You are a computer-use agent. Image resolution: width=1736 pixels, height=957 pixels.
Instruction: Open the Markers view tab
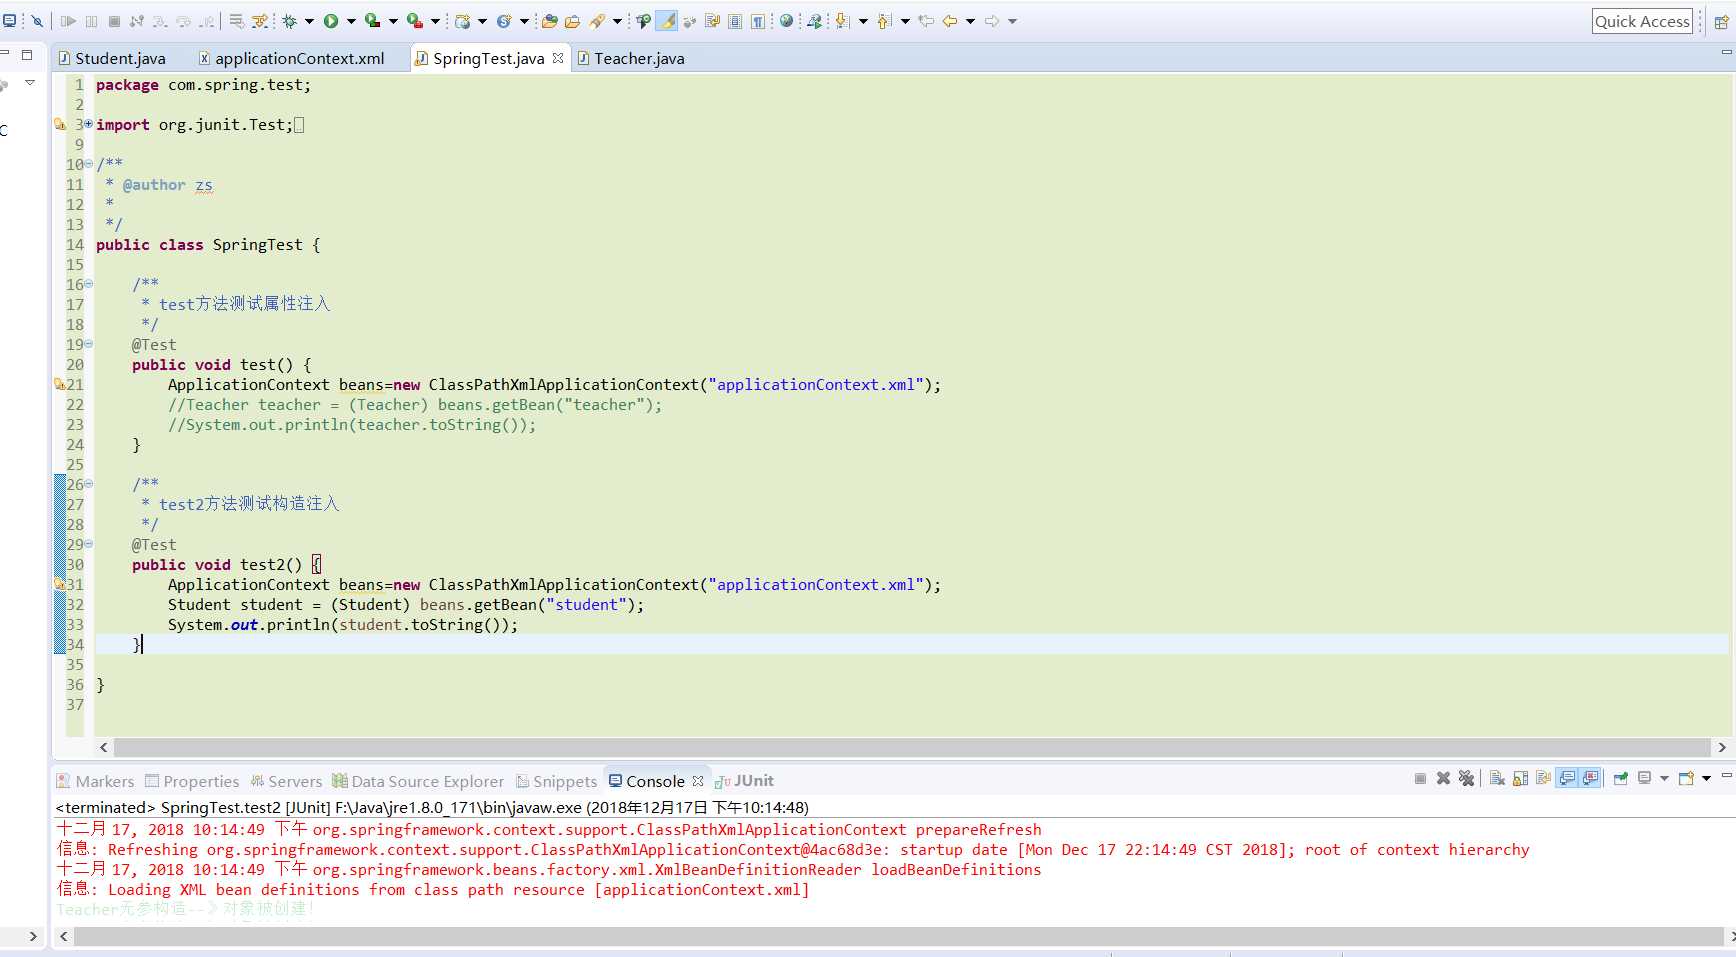coord(95,781)
